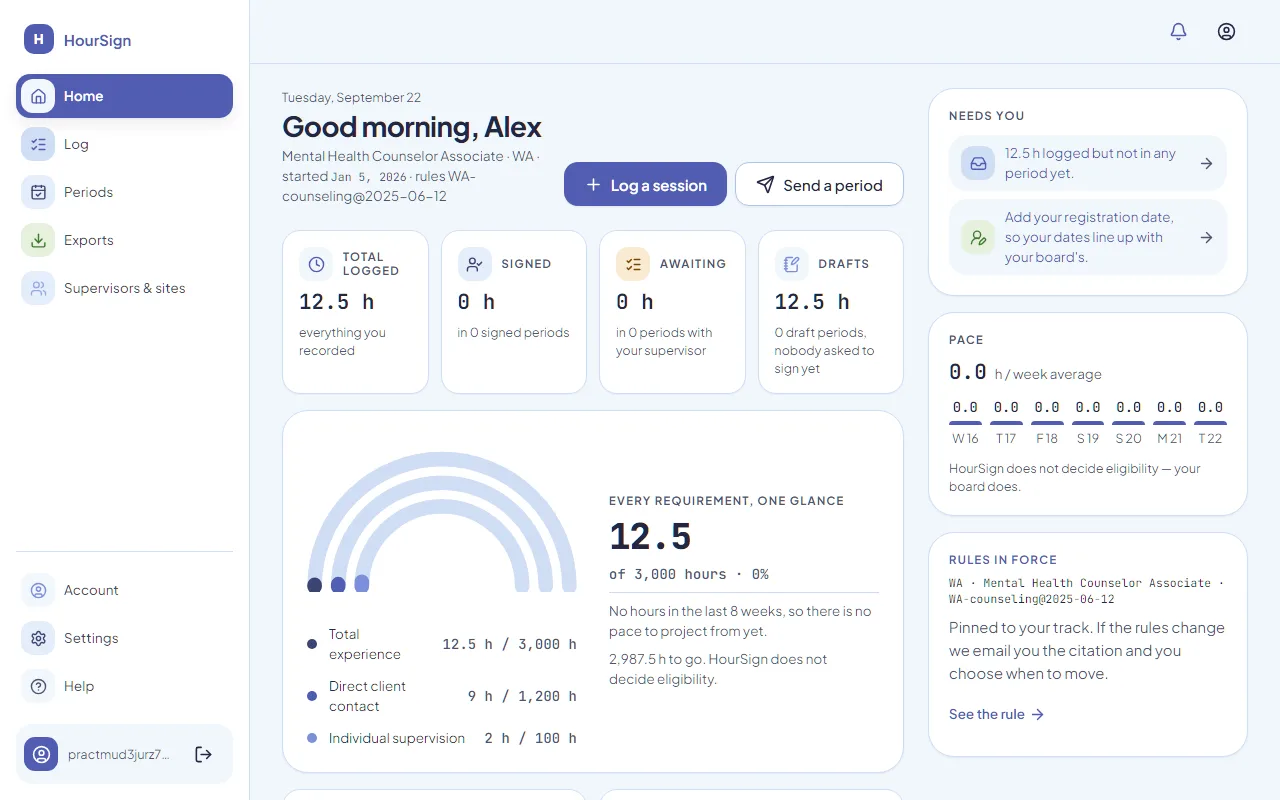Screen dimensions: 1280x800
Task: Click the Settings gear icon
Action: click(x=38, y=638)
